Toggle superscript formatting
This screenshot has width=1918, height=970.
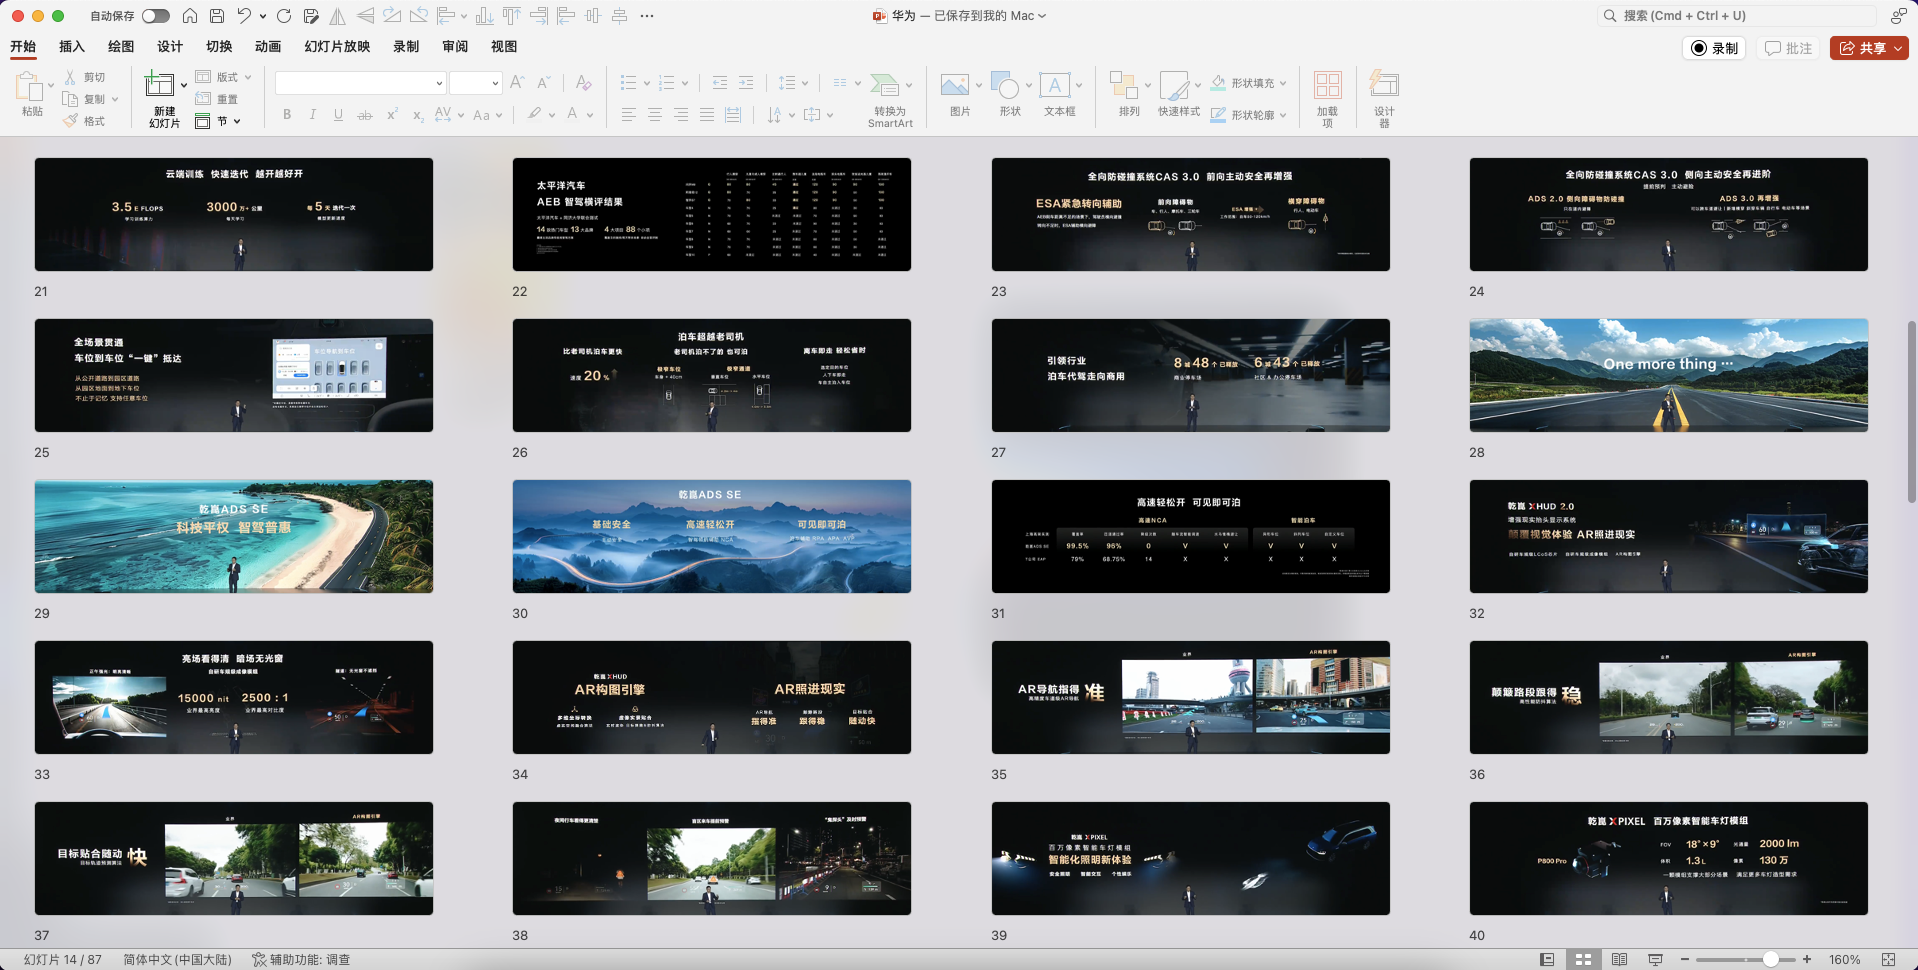coord(392,115)
